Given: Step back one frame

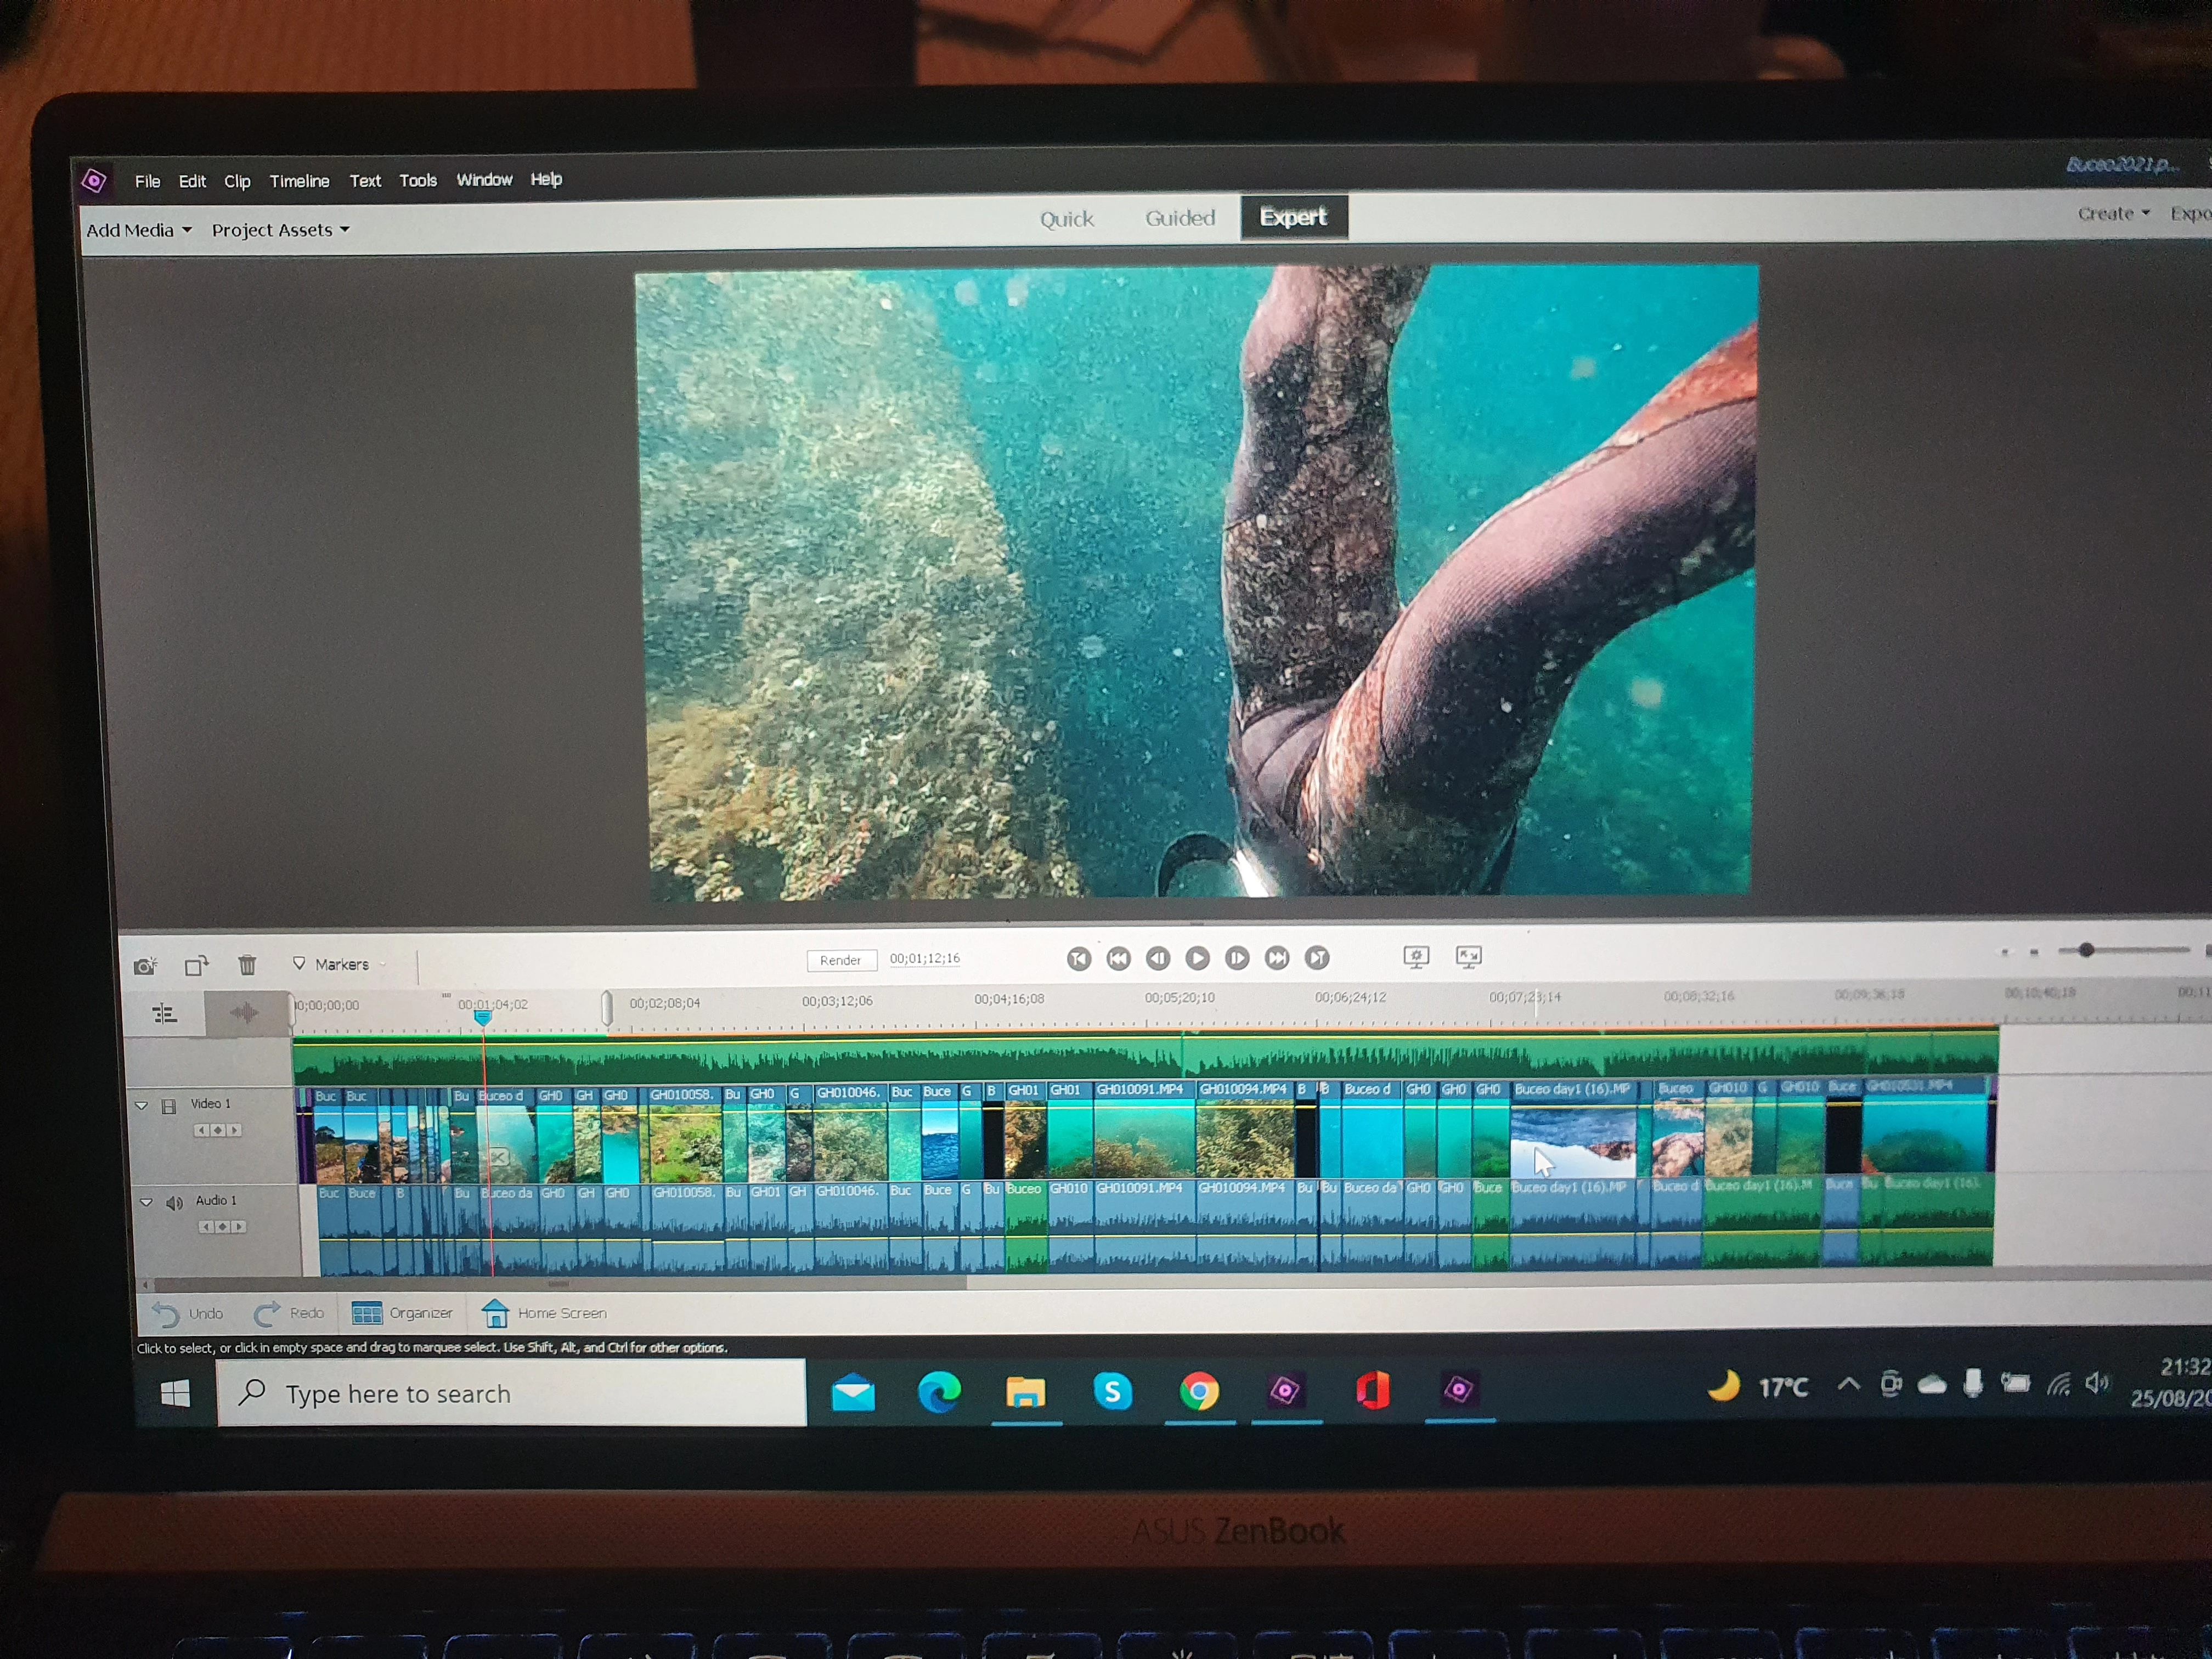Looking at the screenshot, I should [1158, 958].
